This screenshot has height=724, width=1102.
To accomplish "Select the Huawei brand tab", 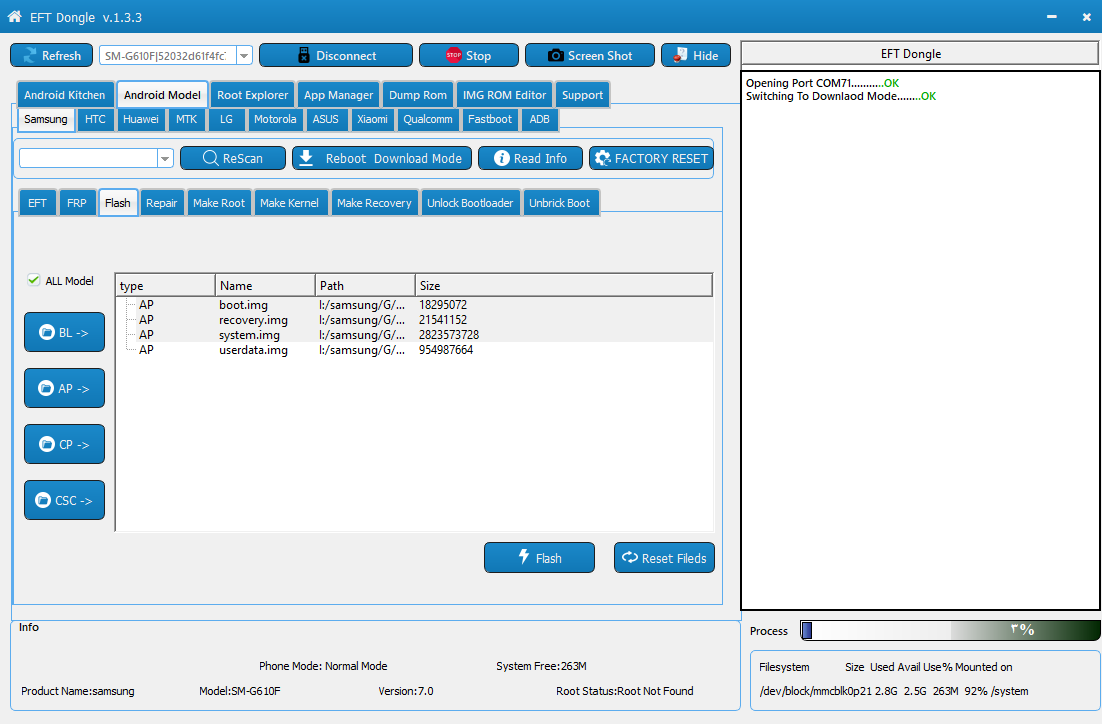I will point(141,119).
